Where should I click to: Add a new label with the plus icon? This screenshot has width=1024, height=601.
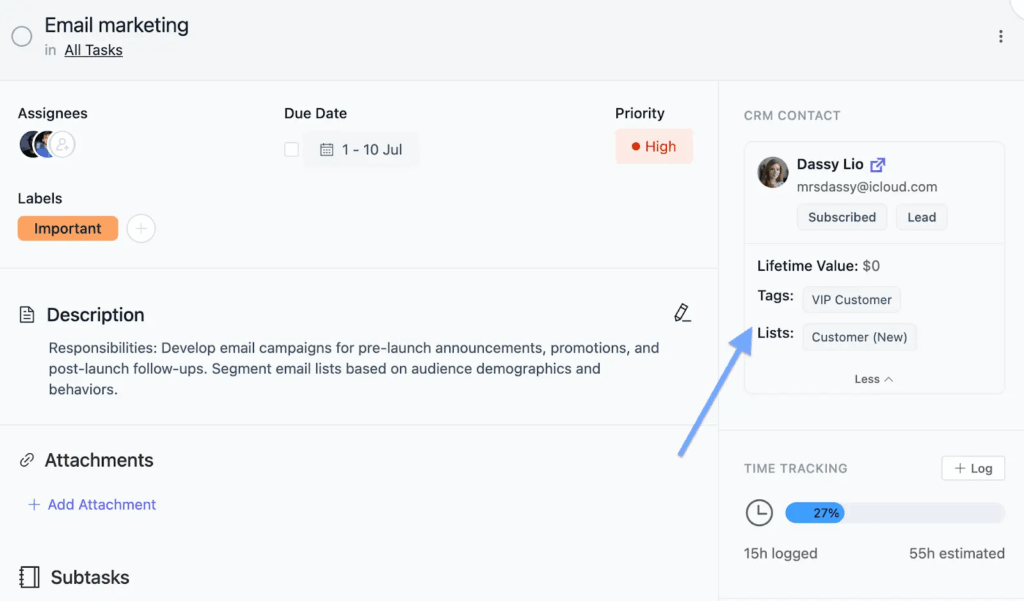coord(140,228)
